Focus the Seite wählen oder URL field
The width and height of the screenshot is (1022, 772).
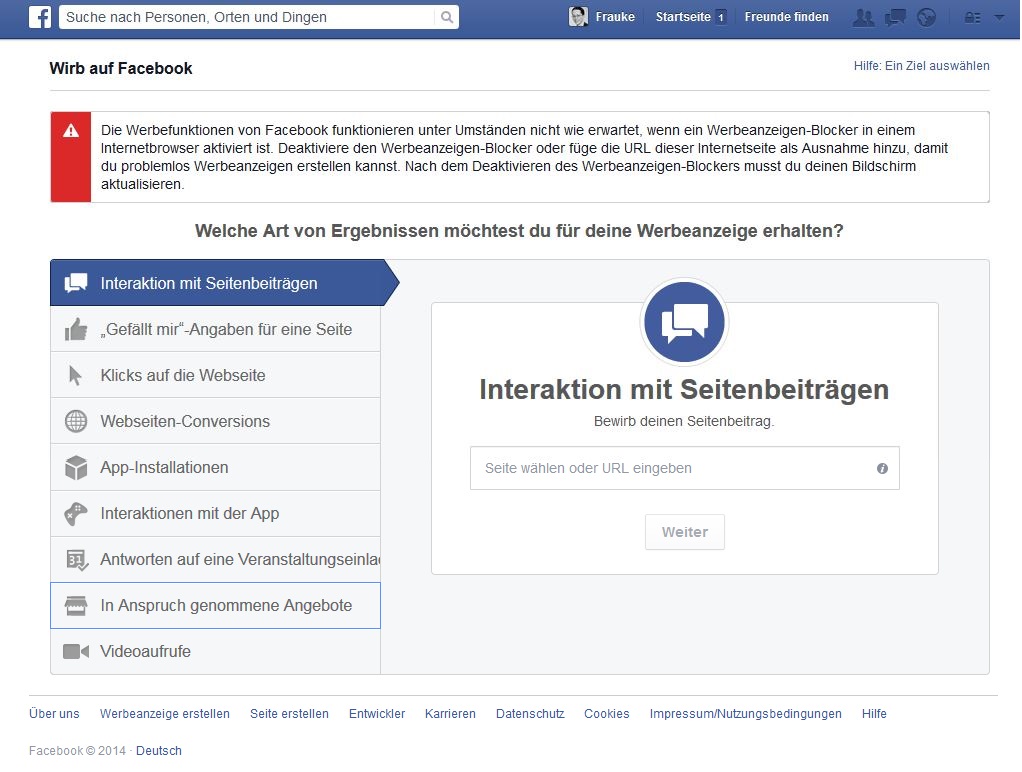pyautogui.click(x=684, y=468)
